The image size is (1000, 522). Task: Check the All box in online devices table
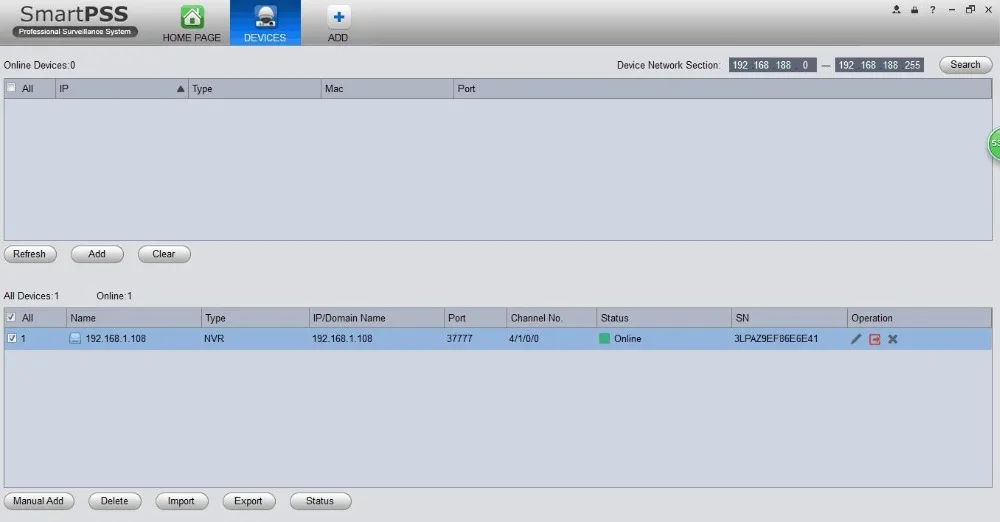tap(11, 88)
